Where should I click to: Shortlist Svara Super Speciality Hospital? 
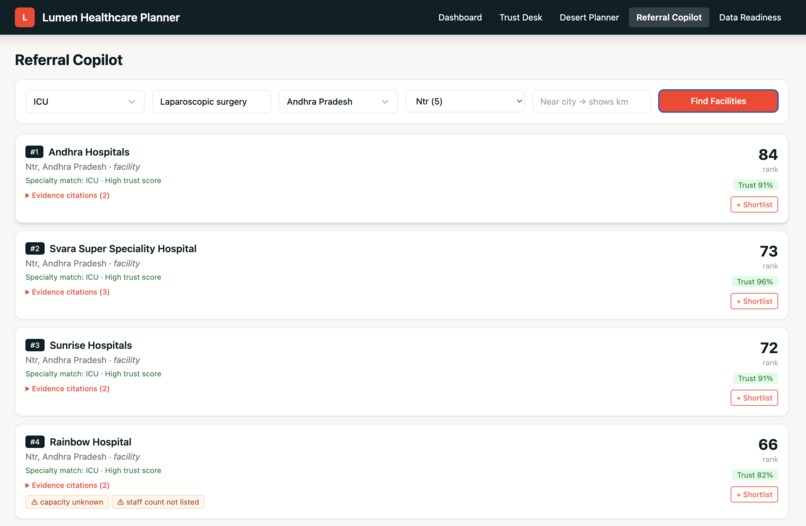pyautogui.click(x=754, y=301)
